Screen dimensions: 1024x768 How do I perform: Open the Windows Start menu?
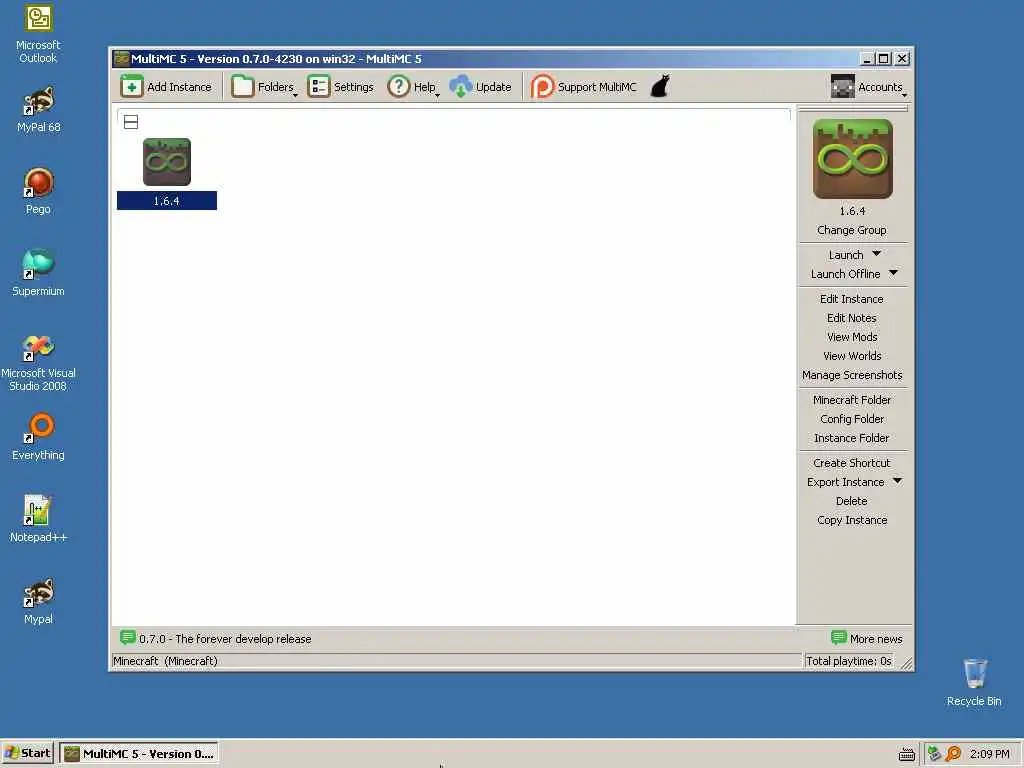pos(27,754)
